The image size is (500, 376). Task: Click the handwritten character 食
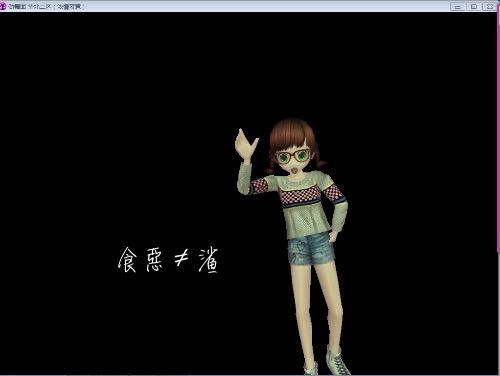click(128, 260)
